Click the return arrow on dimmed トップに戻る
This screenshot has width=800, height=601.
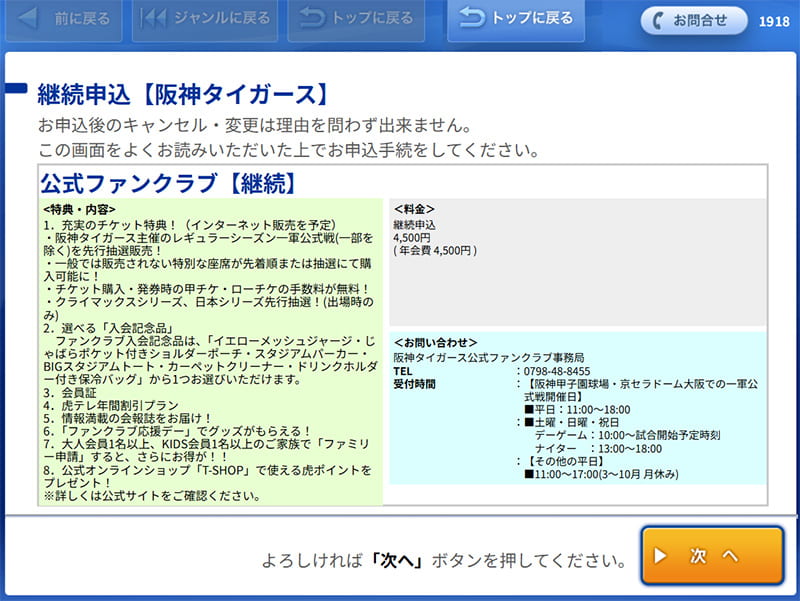coord(312,17)
